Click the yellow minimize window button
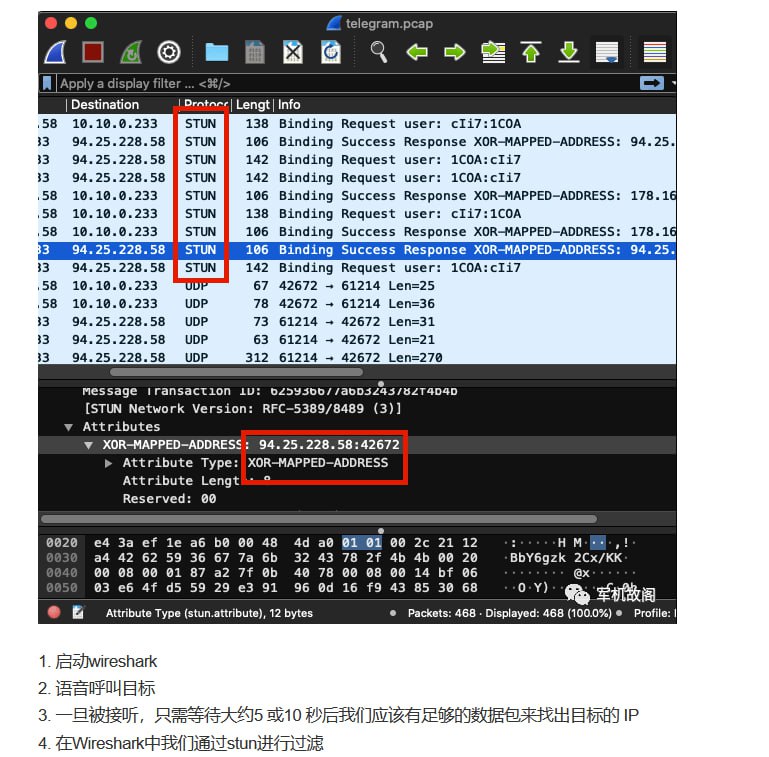This screenshot has height=757, width=769. (71, 23)
